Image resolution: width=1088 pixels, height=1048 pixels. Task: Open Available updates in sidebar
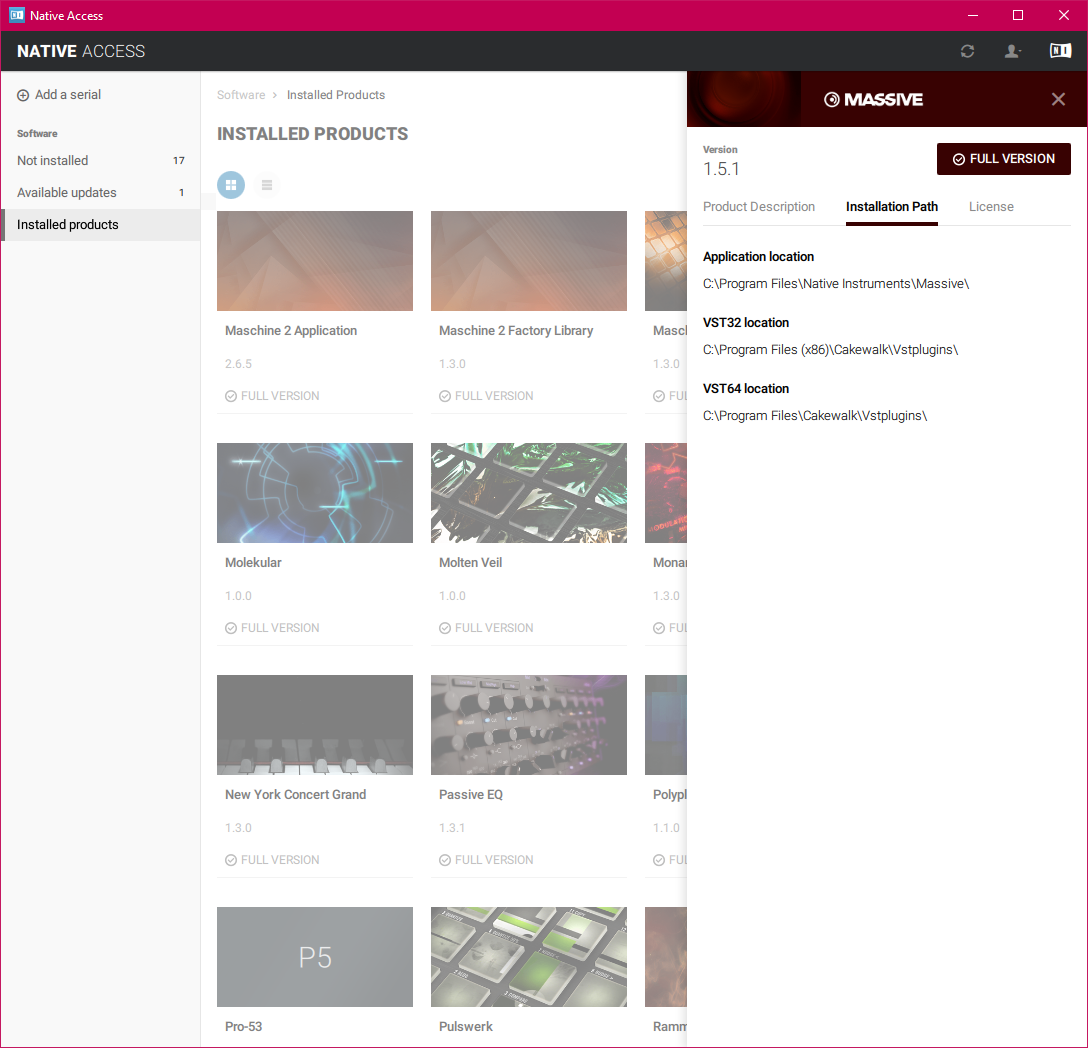pos(101,192)
